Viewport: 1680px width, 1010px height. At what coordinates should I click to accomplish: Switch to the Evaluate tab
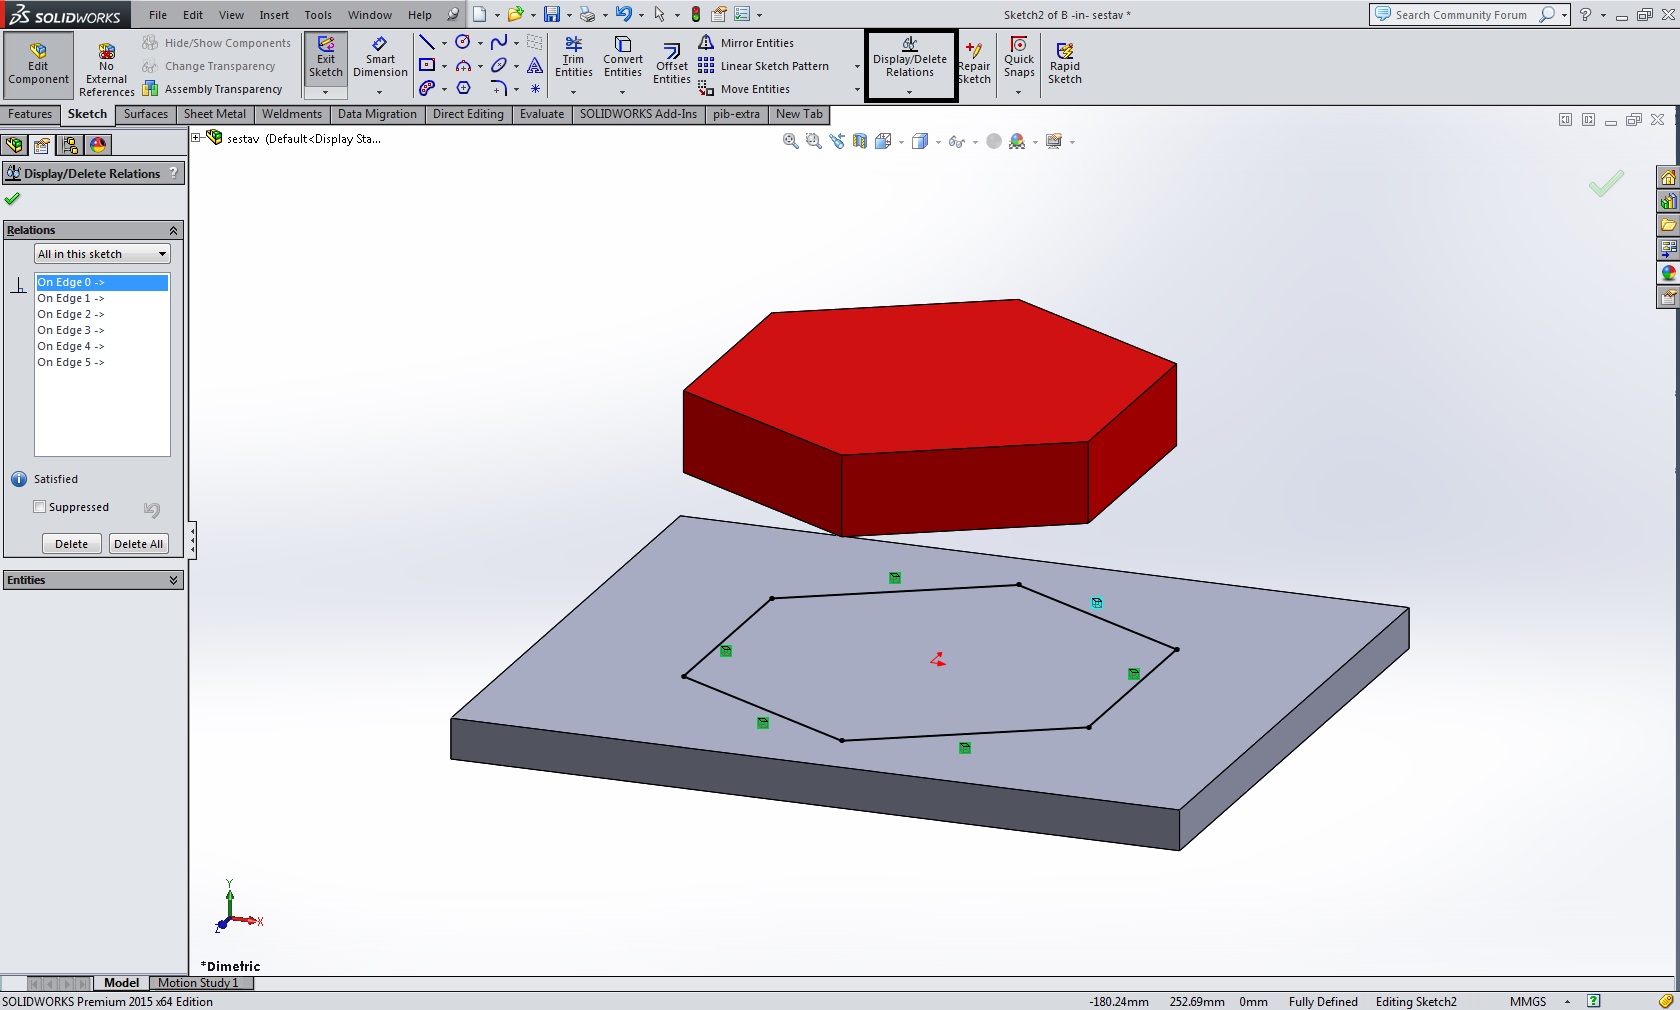coord(541,114)
